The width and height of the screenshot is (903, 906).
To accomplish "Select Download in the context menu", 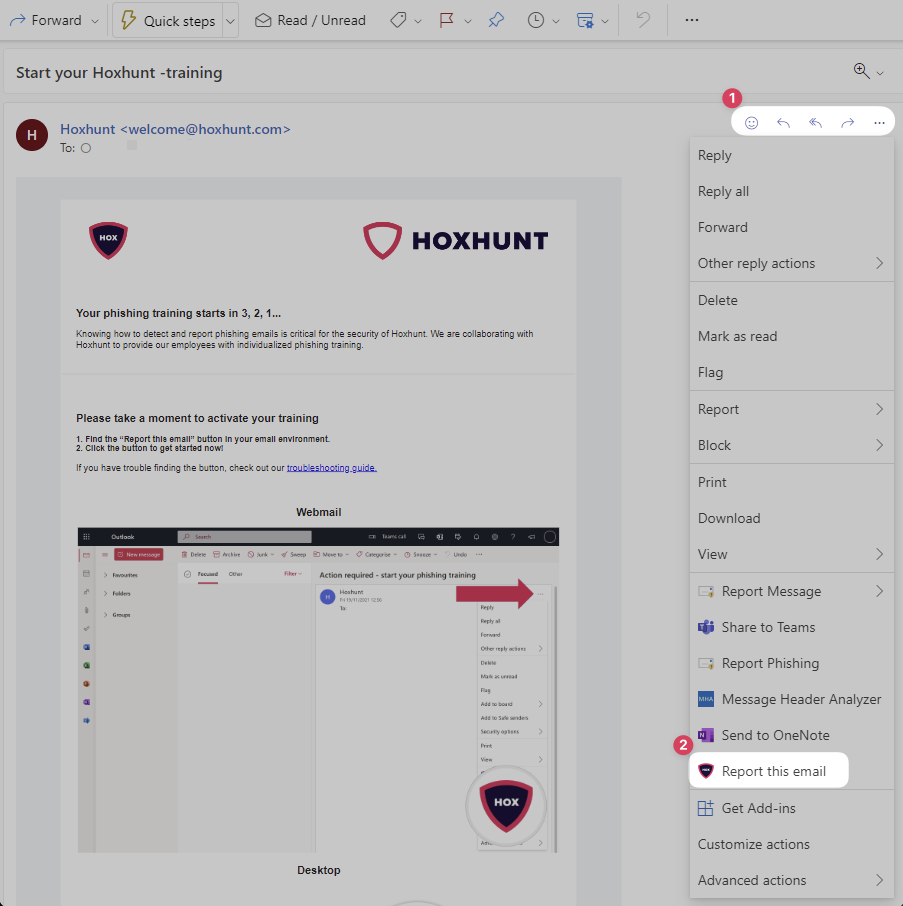I will [791, 518].
